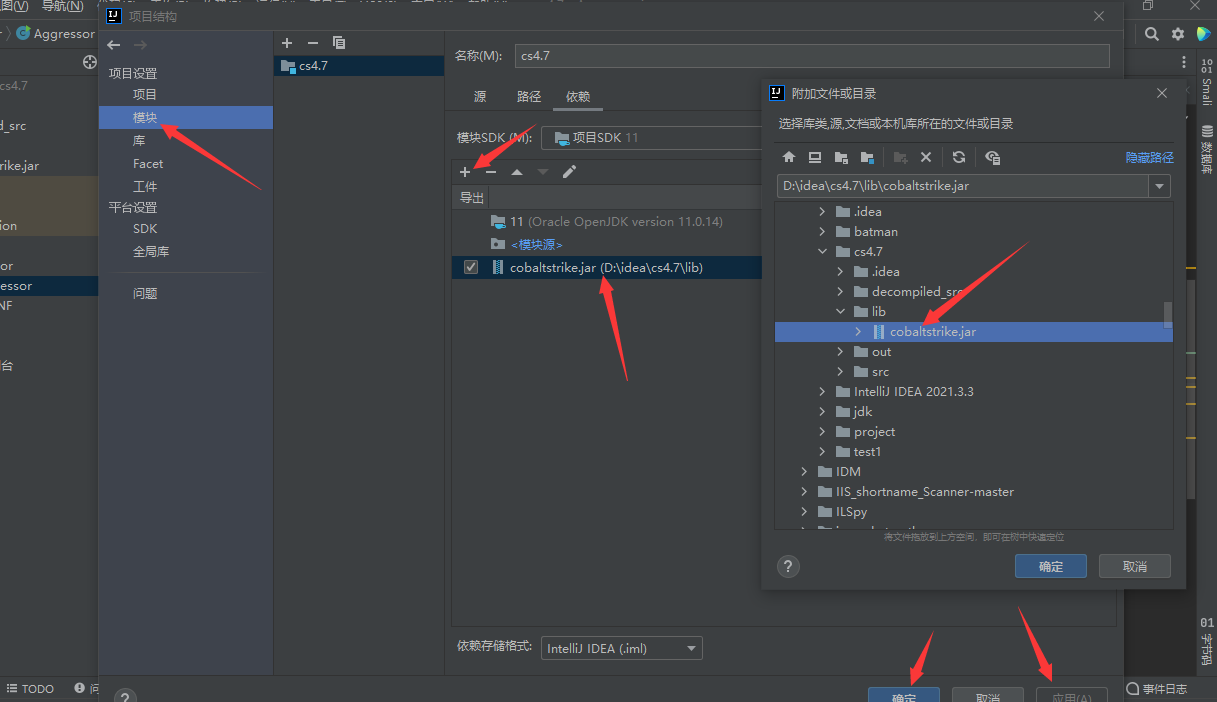Open TODO tool window

30,689
